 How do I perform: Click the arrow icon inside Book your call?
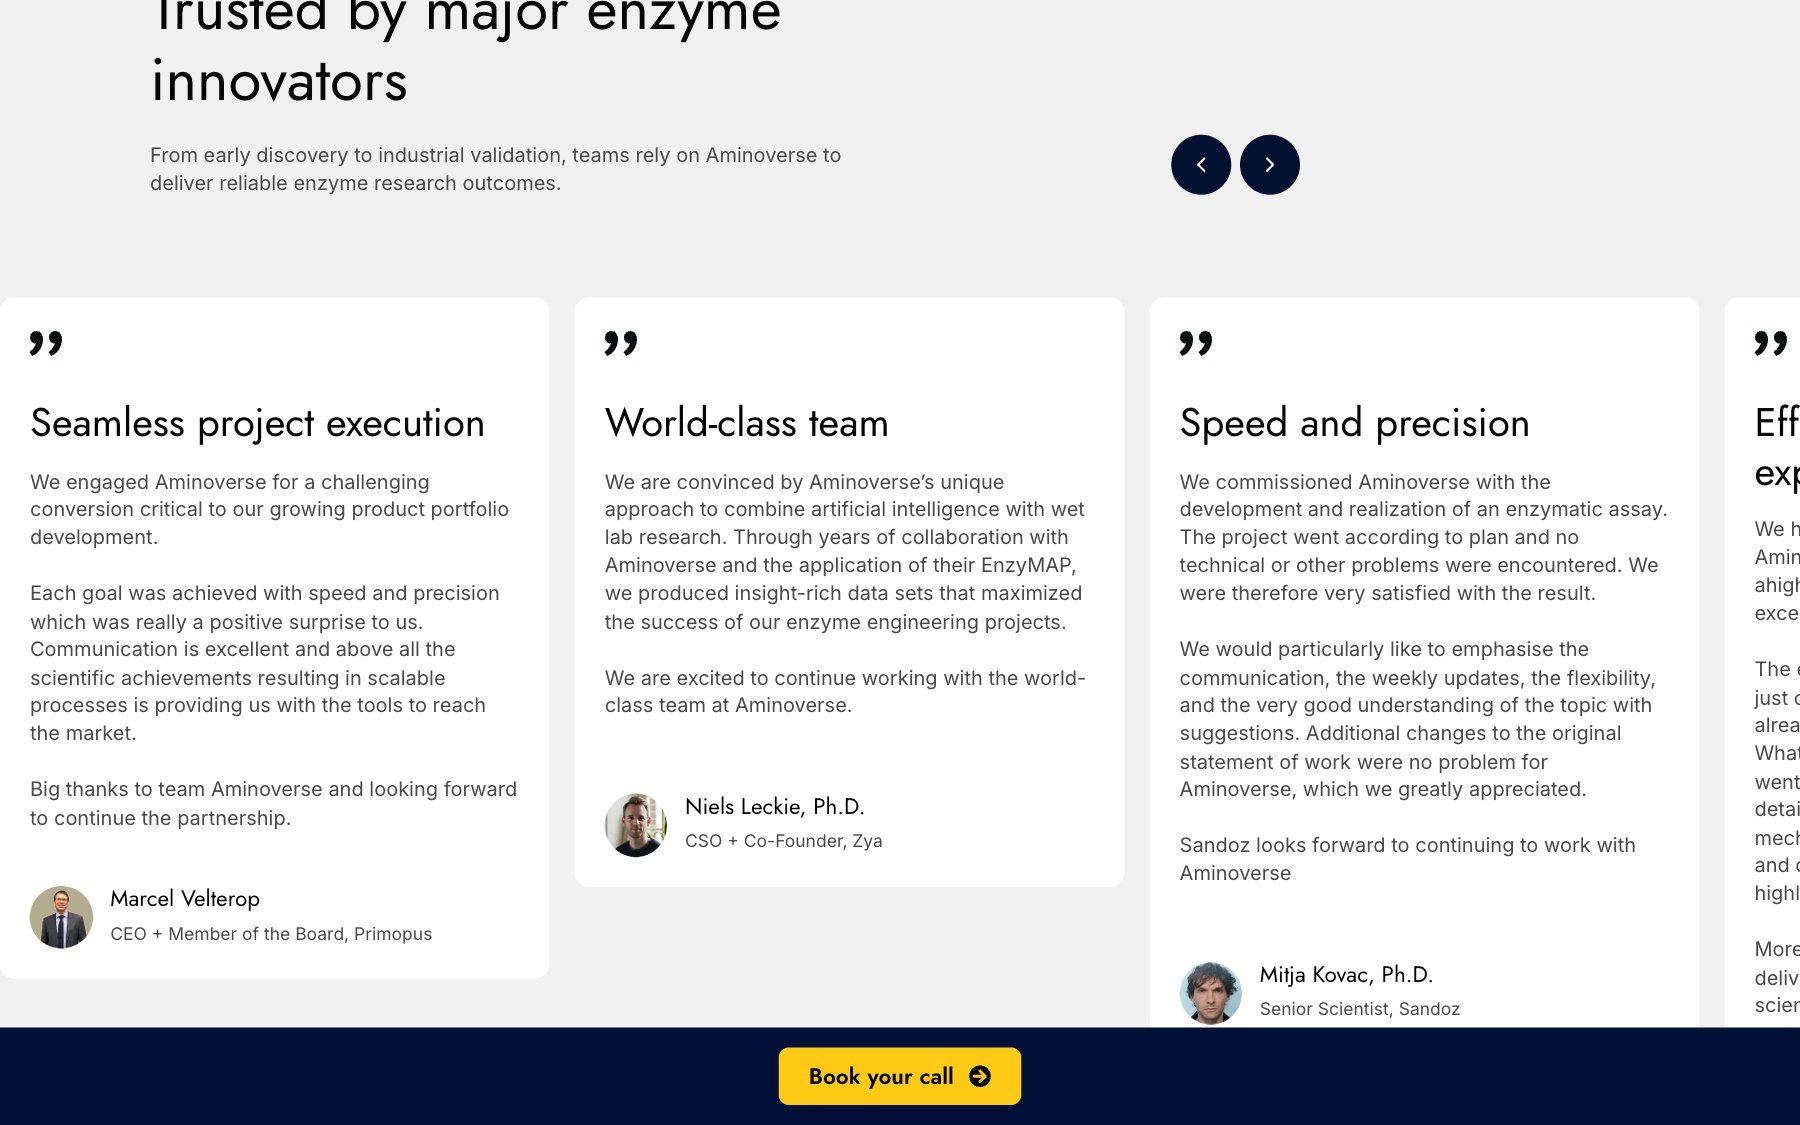980,1076
